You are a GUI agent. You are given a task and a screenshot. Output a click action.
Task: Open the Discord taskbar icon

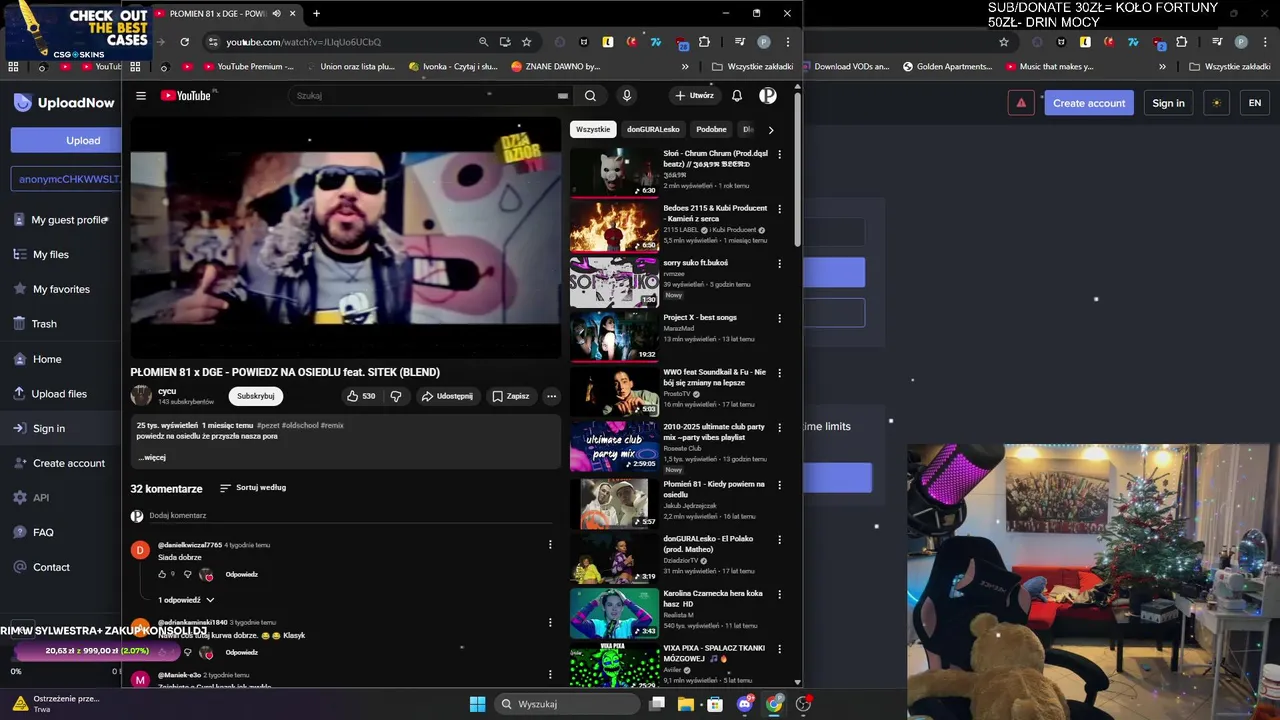(x=745, y=704)
